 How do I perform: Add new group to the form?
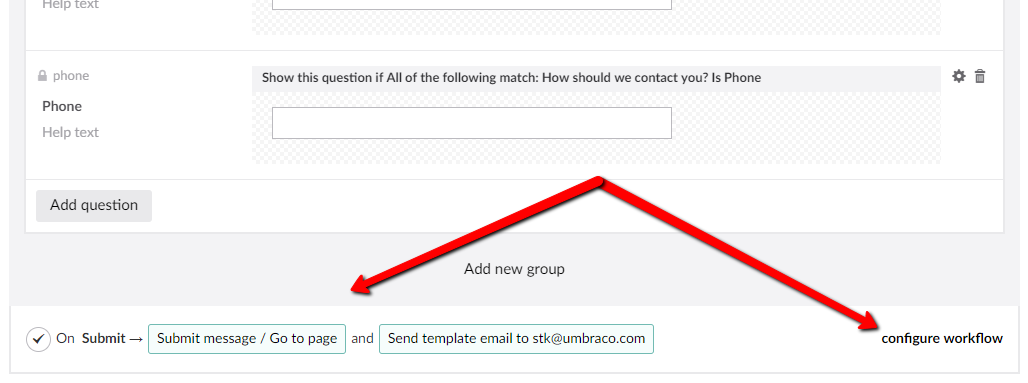pyautogui.click(x=514, y=269)
